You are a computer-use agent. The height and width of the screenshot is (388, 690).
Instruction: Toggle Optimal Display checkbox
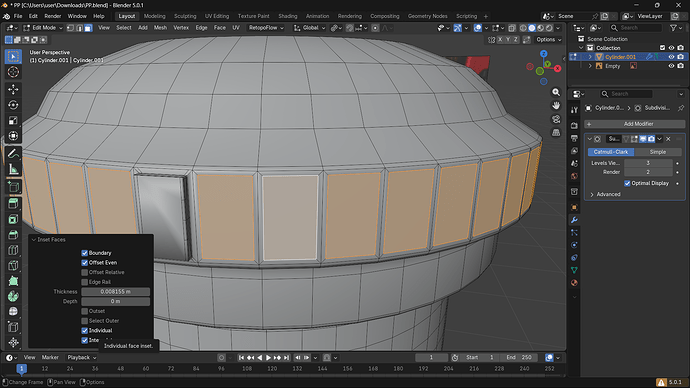click(627, 183)
